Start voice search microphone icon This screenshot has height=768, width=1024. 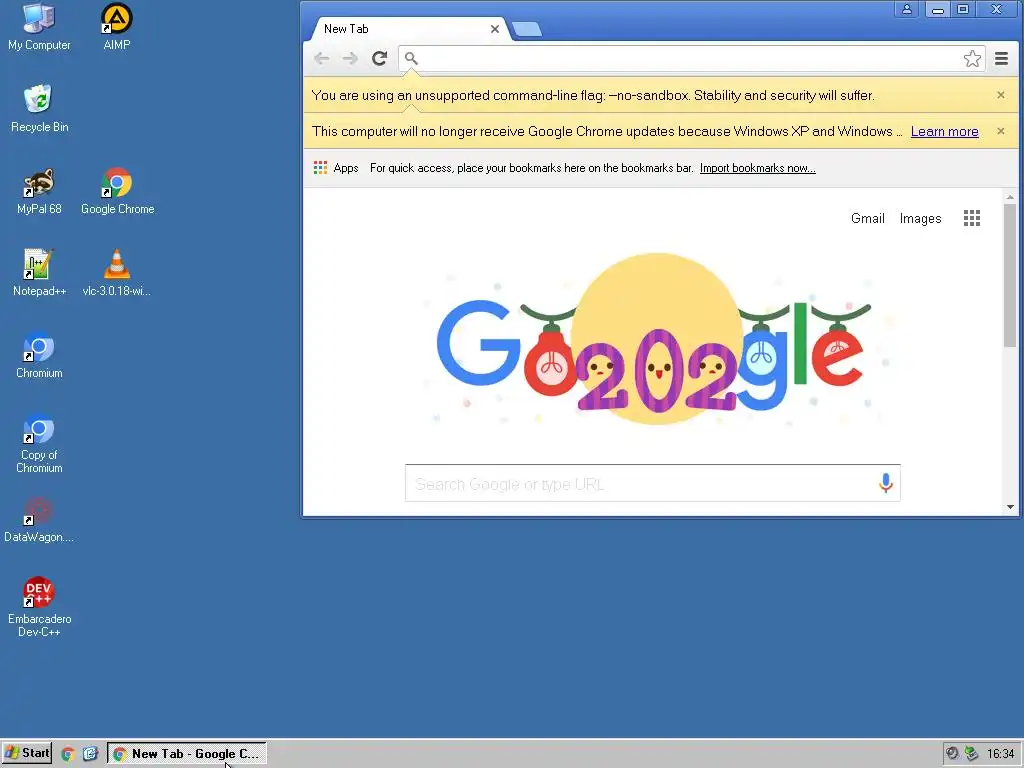(886, 483)
